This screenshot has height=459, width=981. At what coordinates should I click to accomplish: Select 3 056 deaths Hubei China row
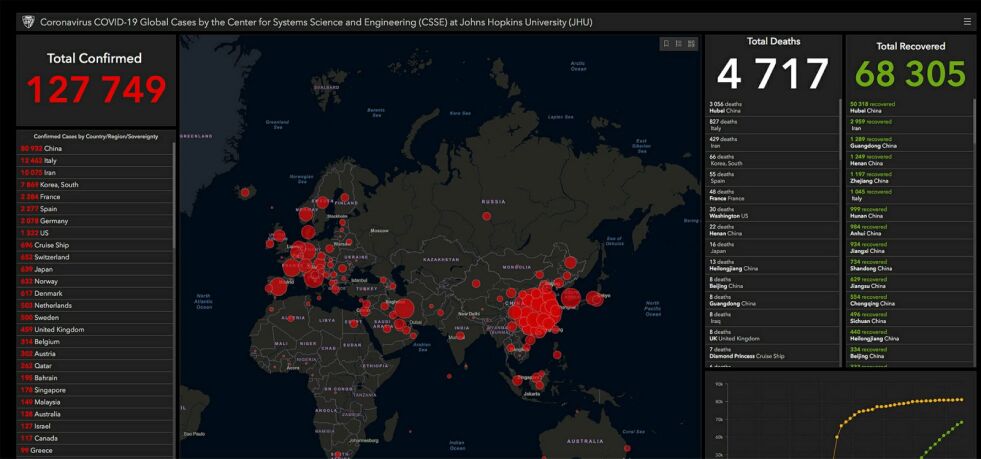coord(773,108)
